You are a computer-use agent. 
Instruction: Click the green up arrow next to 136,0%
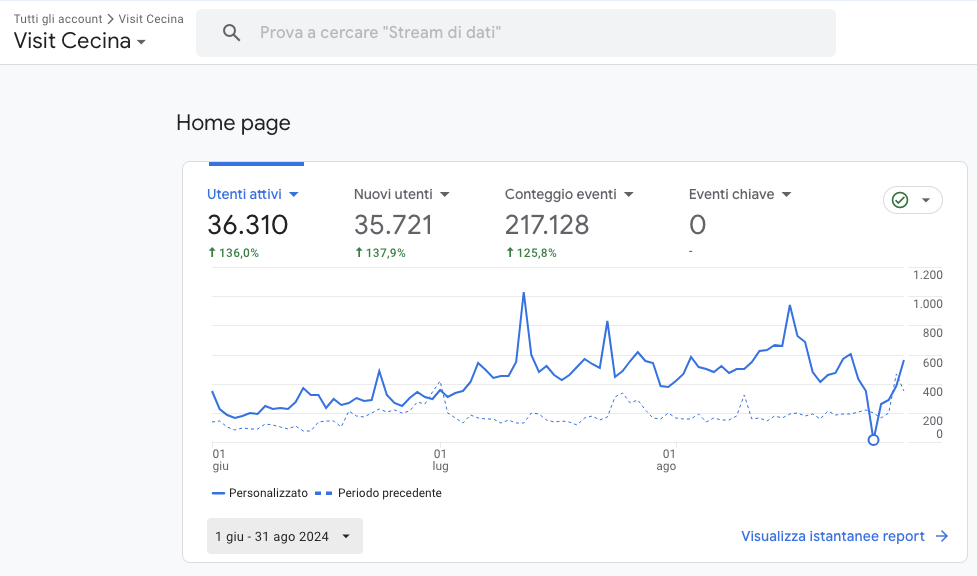[212, 252]
